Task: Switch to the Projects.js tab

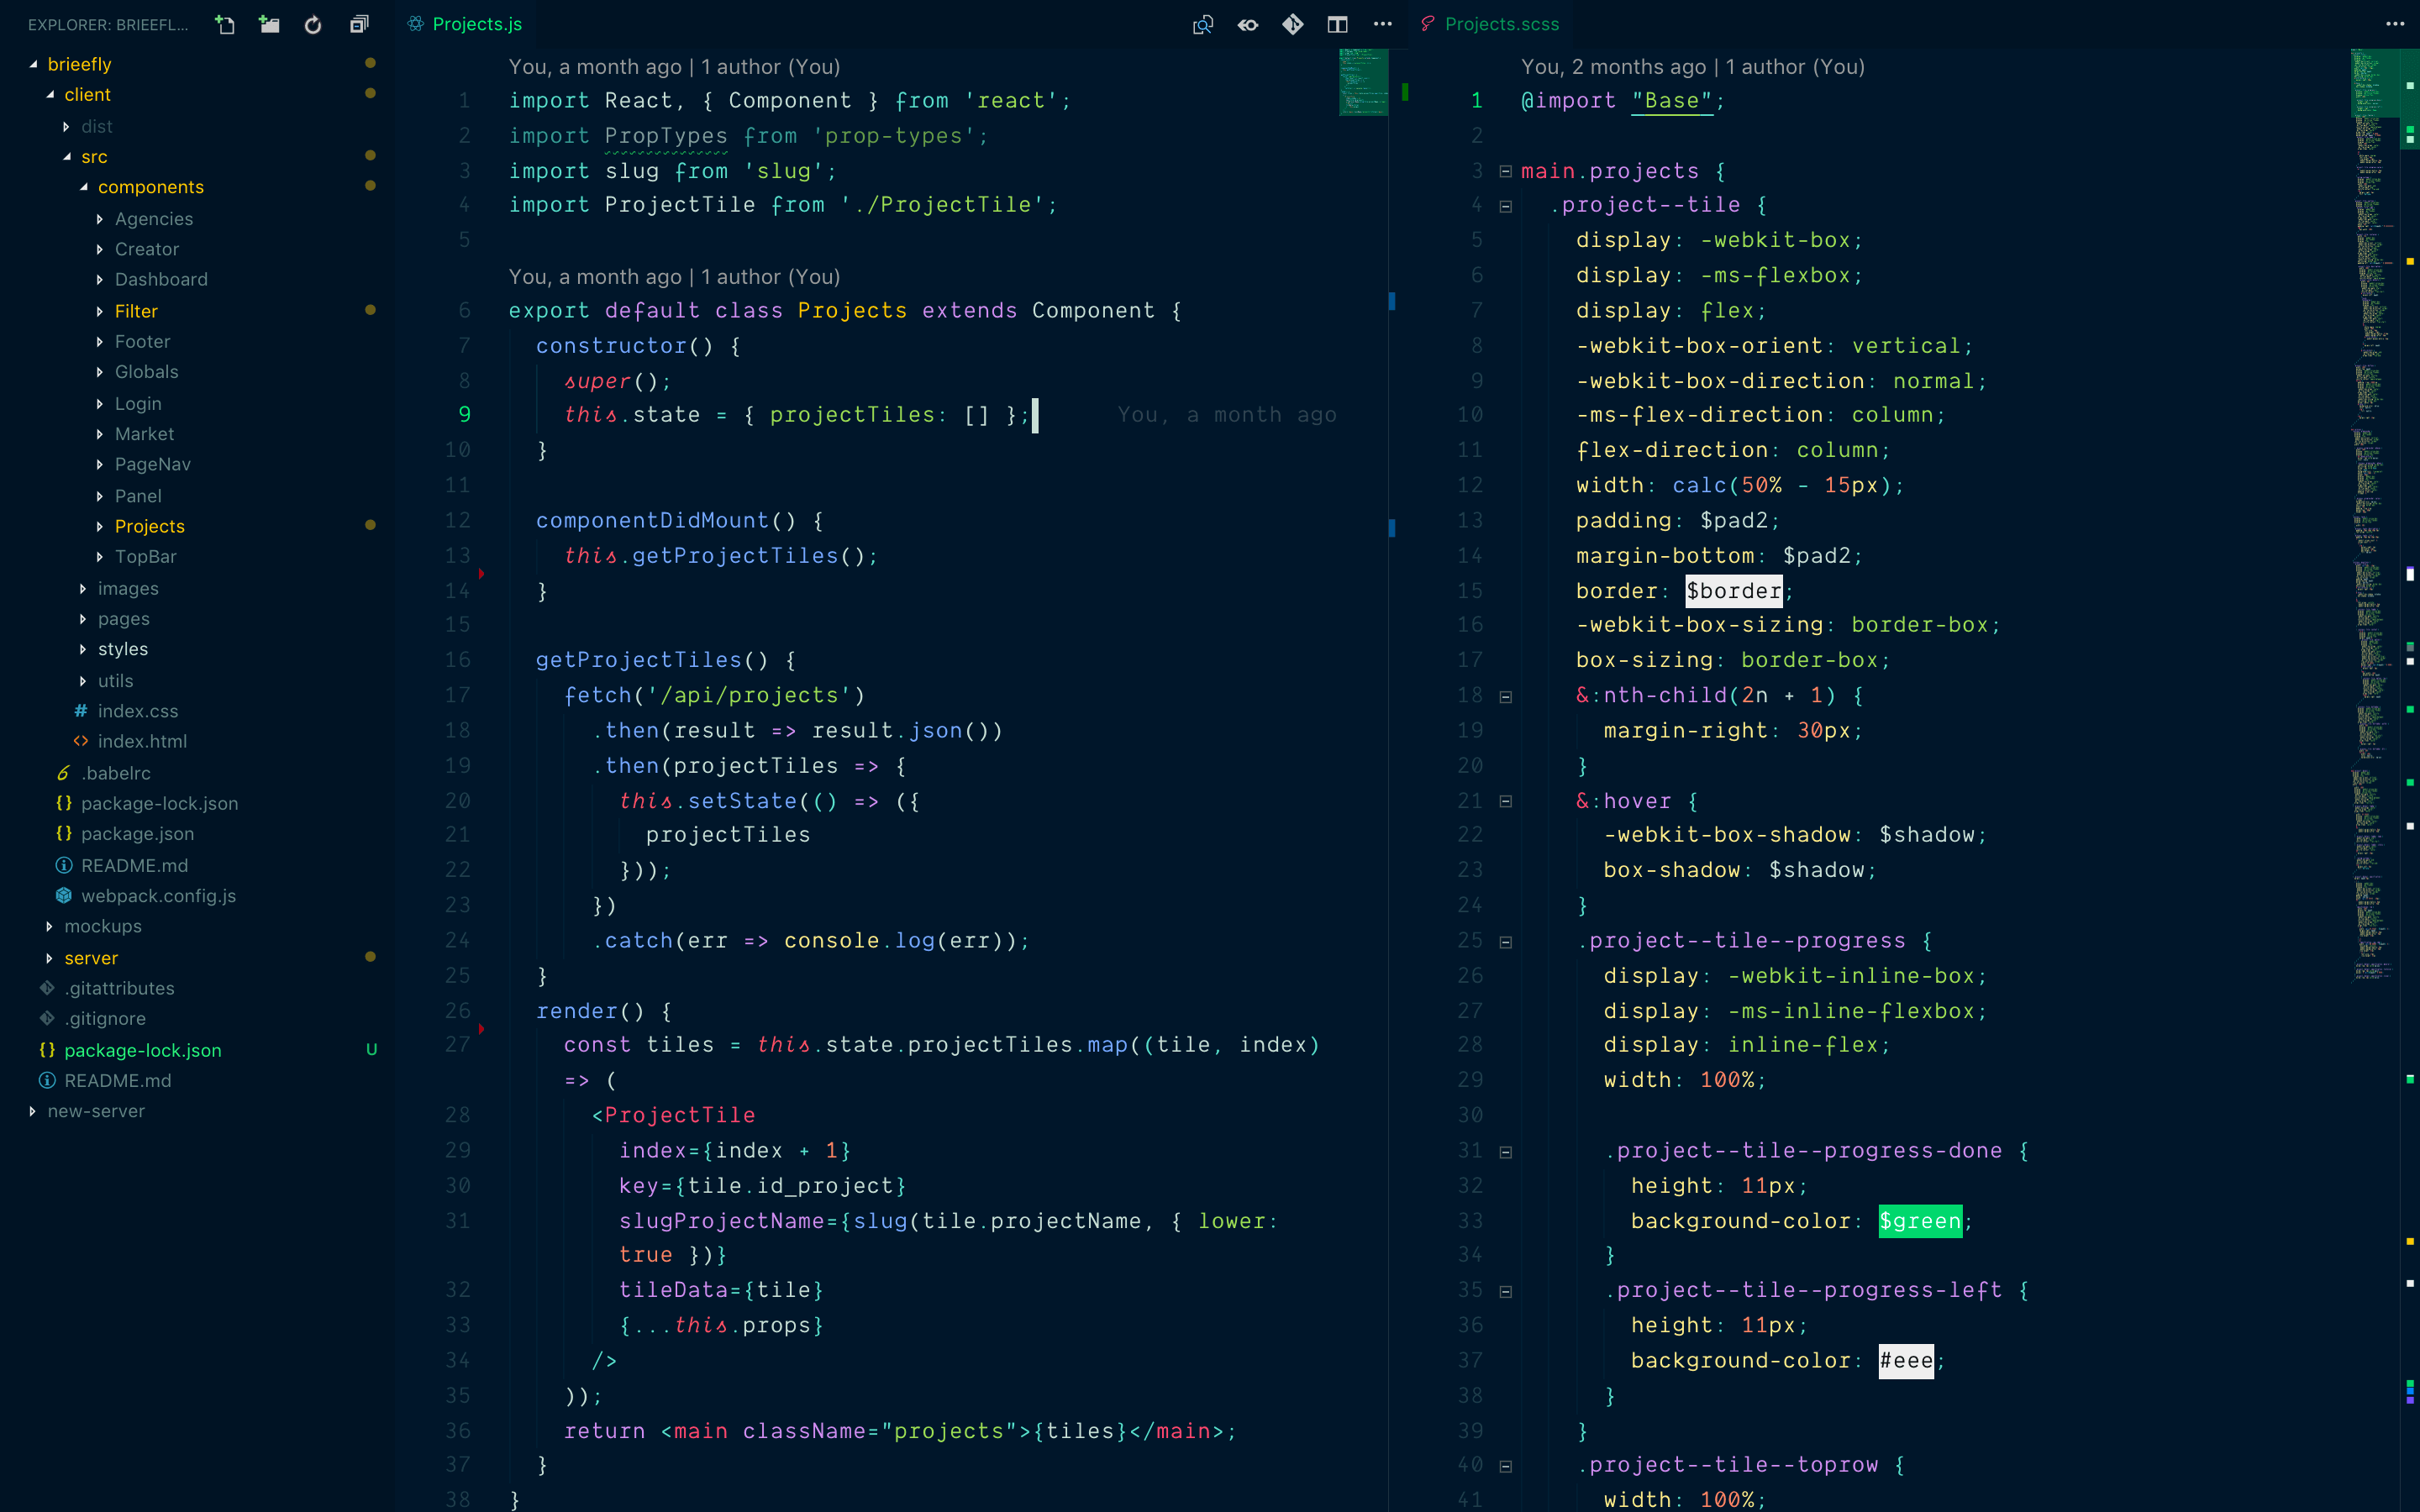Action: tap(466, 24)
